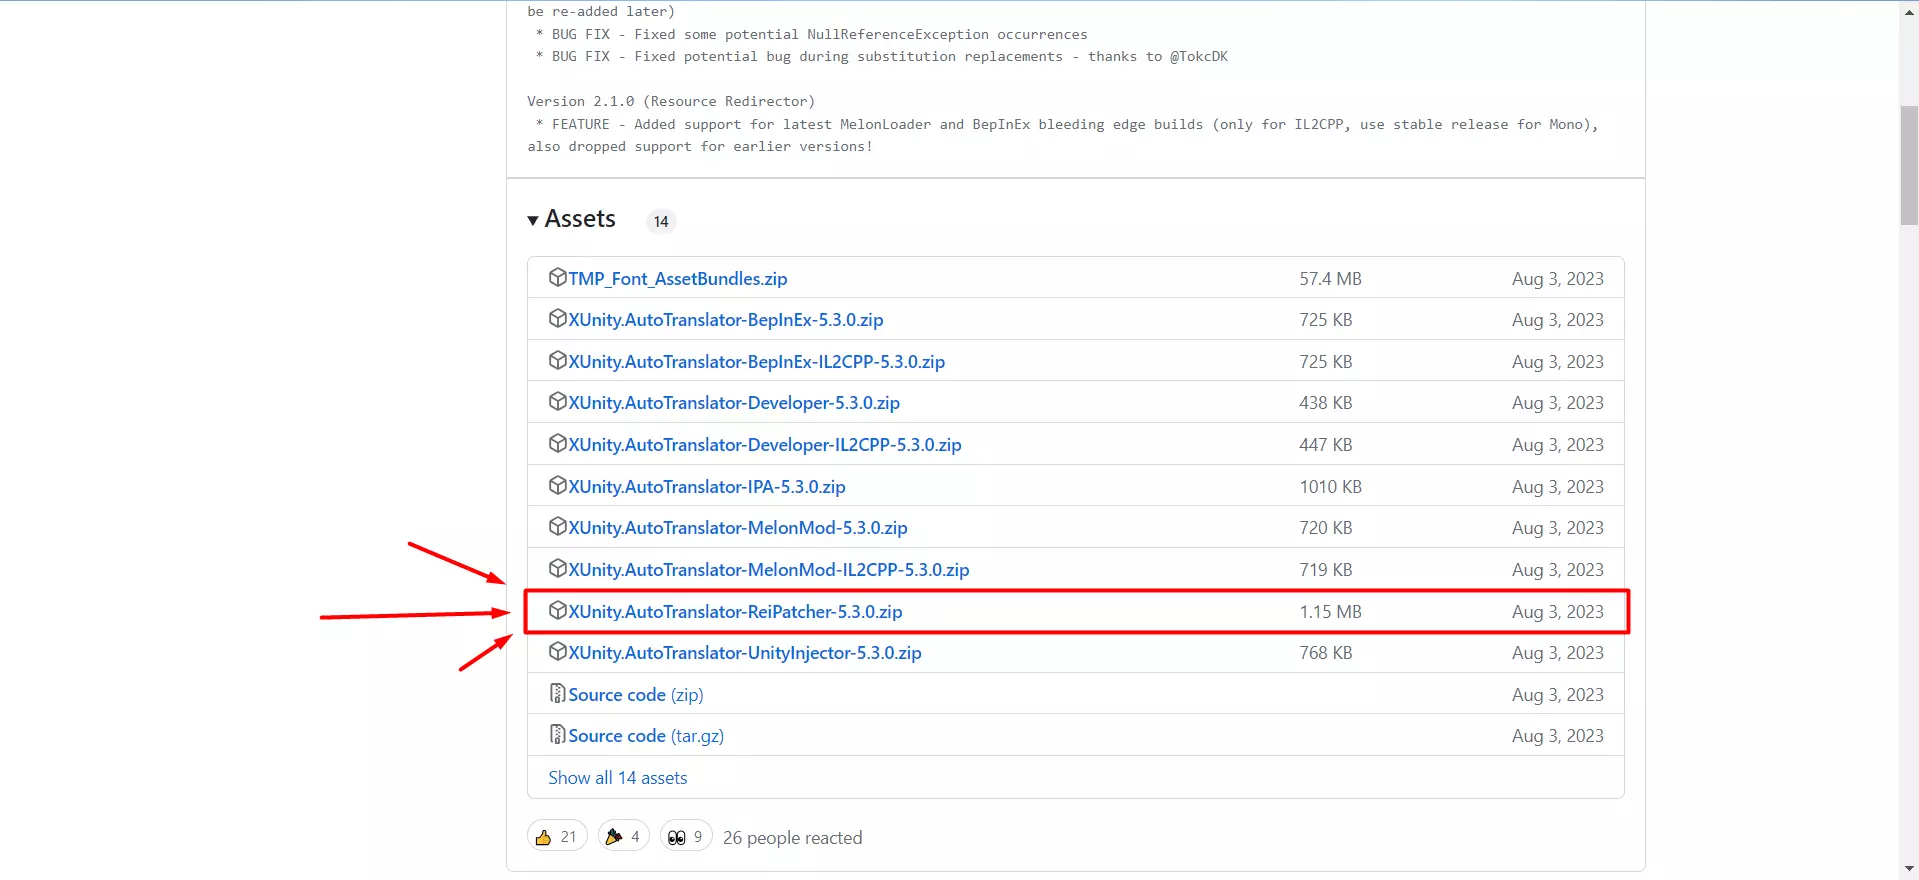
Task: Click the package icon beside IPA-5.3.0.zip
Action: (558, 485)
